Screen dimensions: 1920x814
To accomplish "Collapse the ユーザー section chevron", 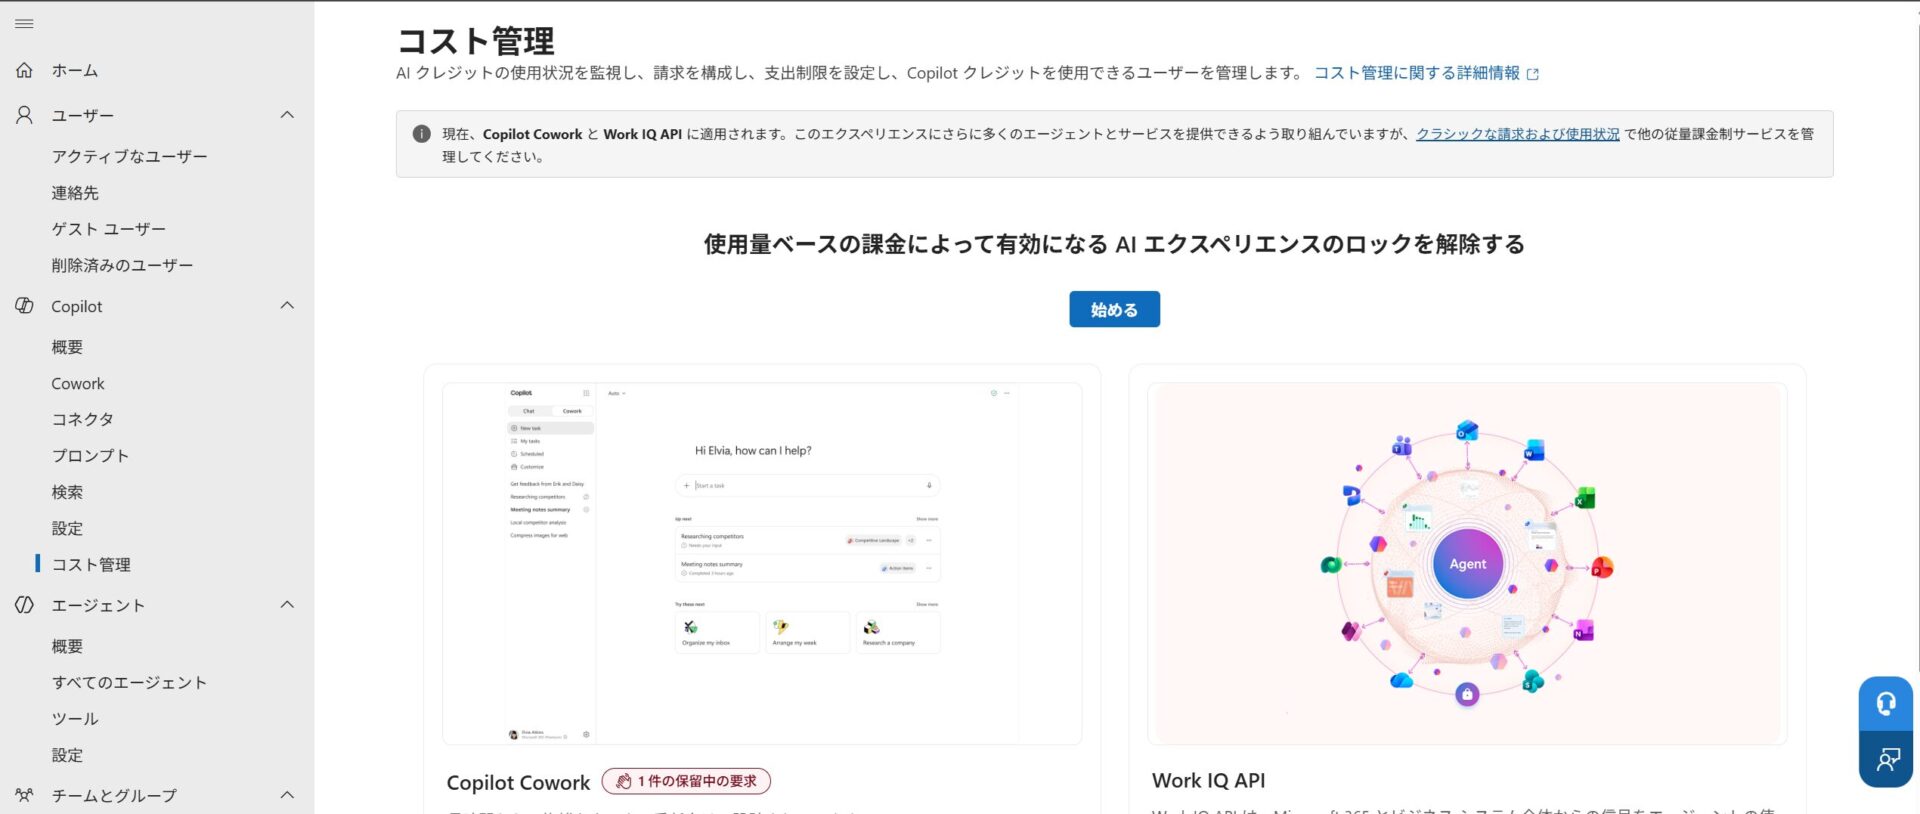I will click(x=287, y=115).
